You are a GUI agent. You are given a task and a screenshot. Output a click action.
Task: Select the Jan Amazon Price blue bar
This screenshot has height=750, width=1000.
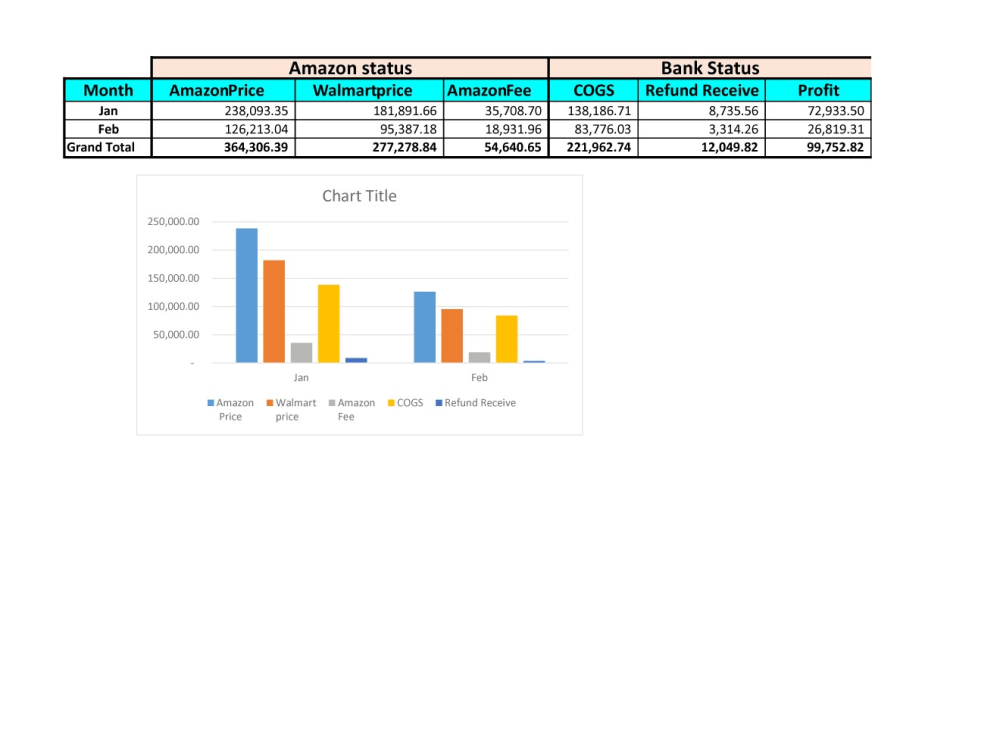[247, 295]
